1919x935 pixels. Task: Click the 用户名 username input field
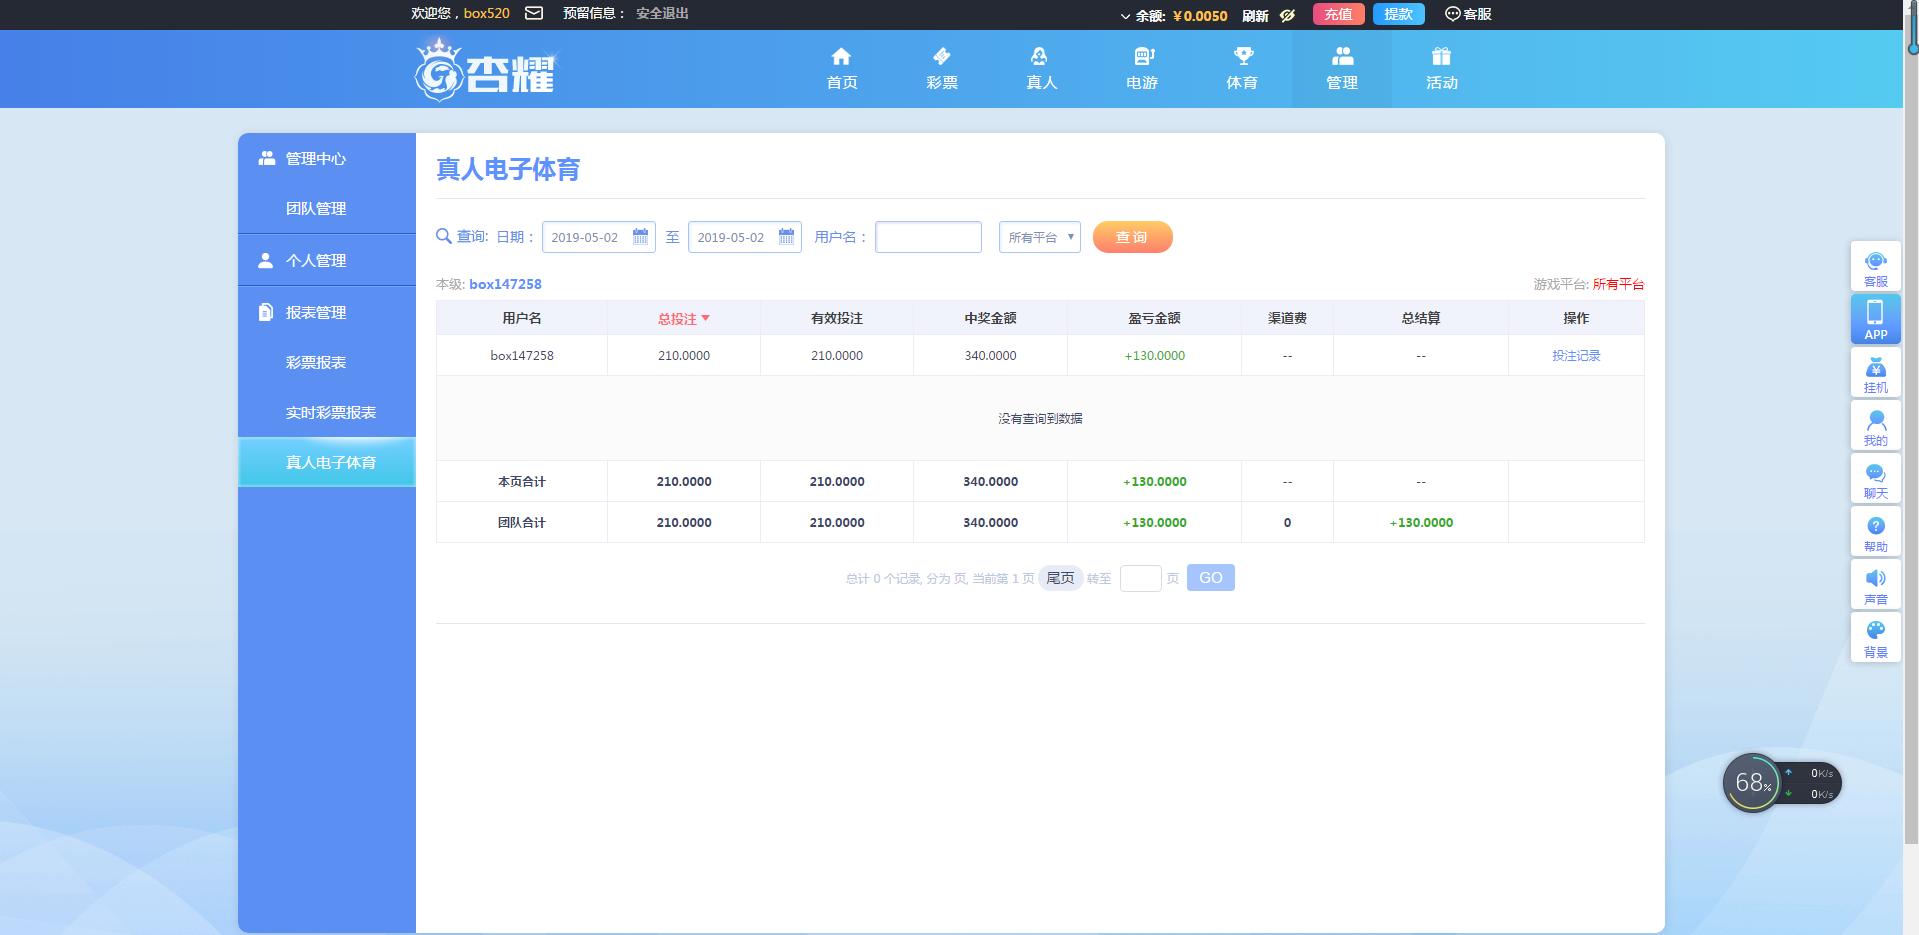pos(928,237)
